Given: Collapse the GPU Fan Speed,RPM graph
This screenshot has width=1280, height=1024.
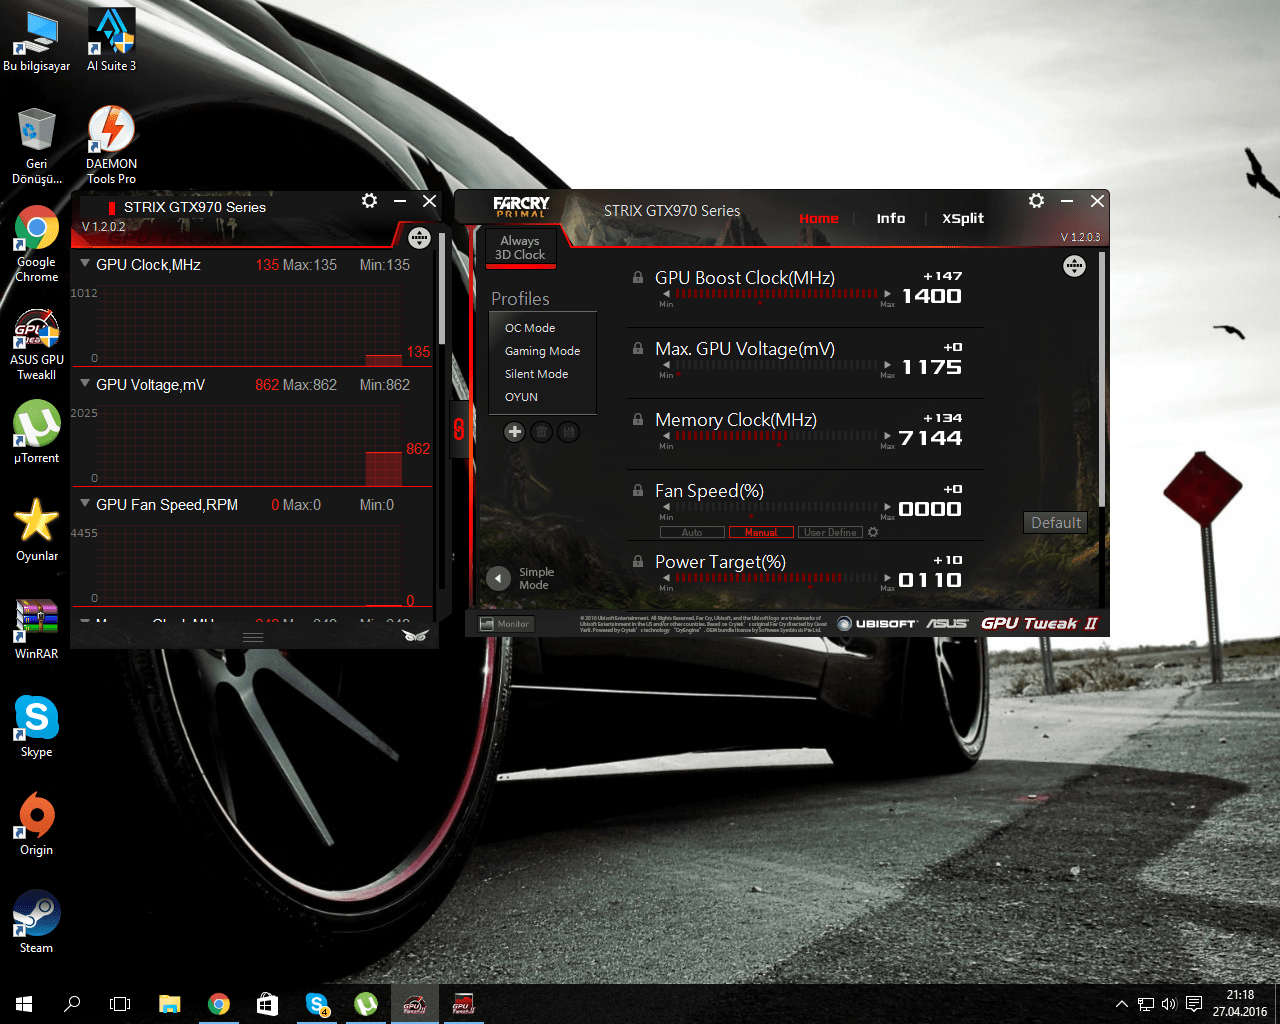Looking at the screenshot, I should click(85, 504).
